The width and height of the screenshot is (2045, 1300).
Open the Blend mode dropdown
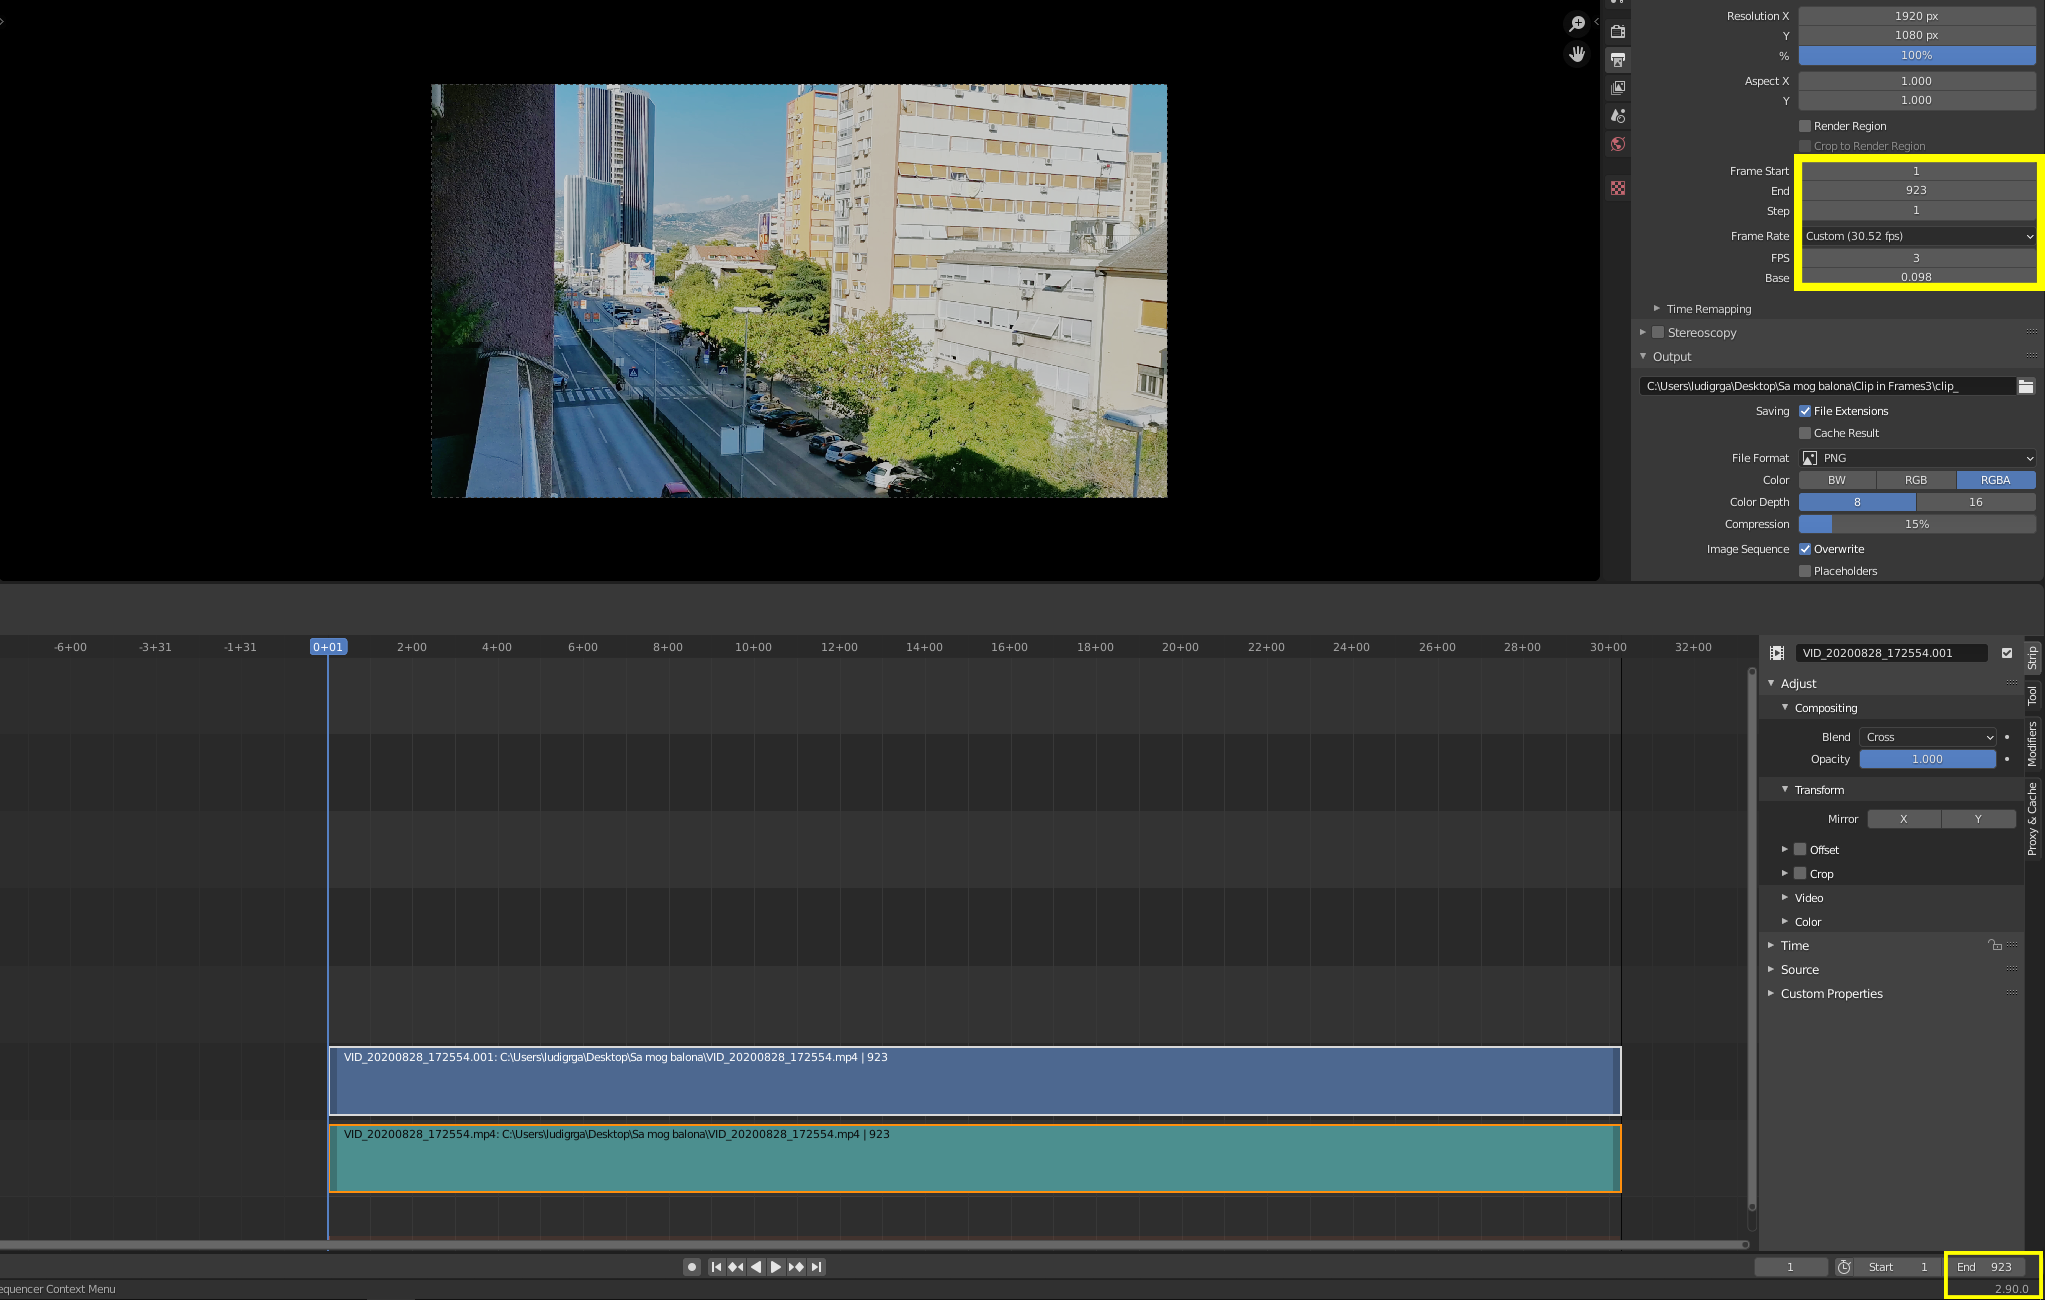1928,737
